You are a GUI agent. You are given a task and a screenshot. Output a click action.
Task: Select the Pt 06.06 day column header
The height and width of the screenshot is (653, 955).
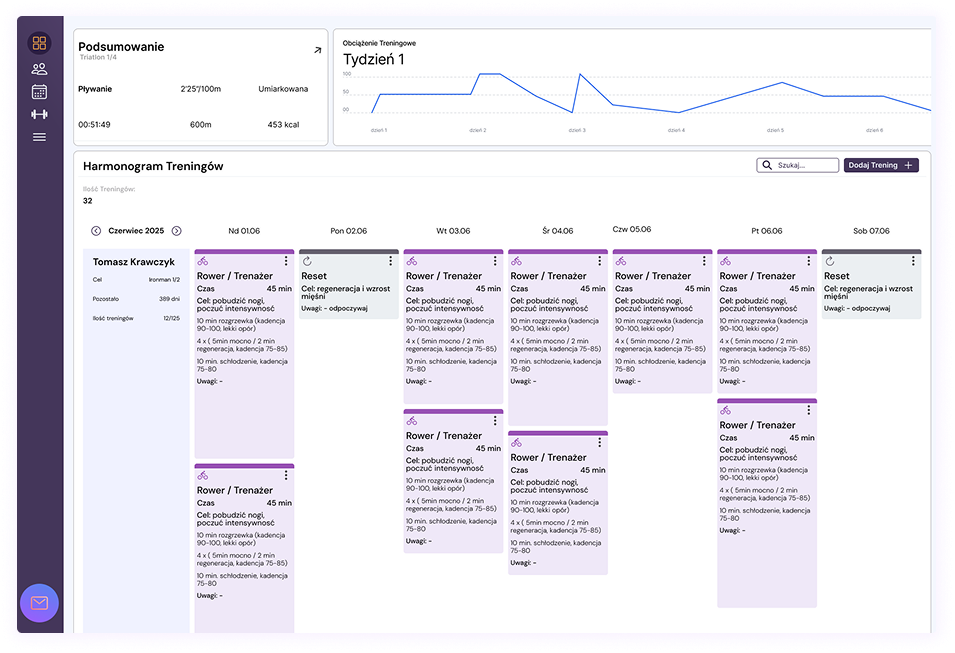coord(766,231)
